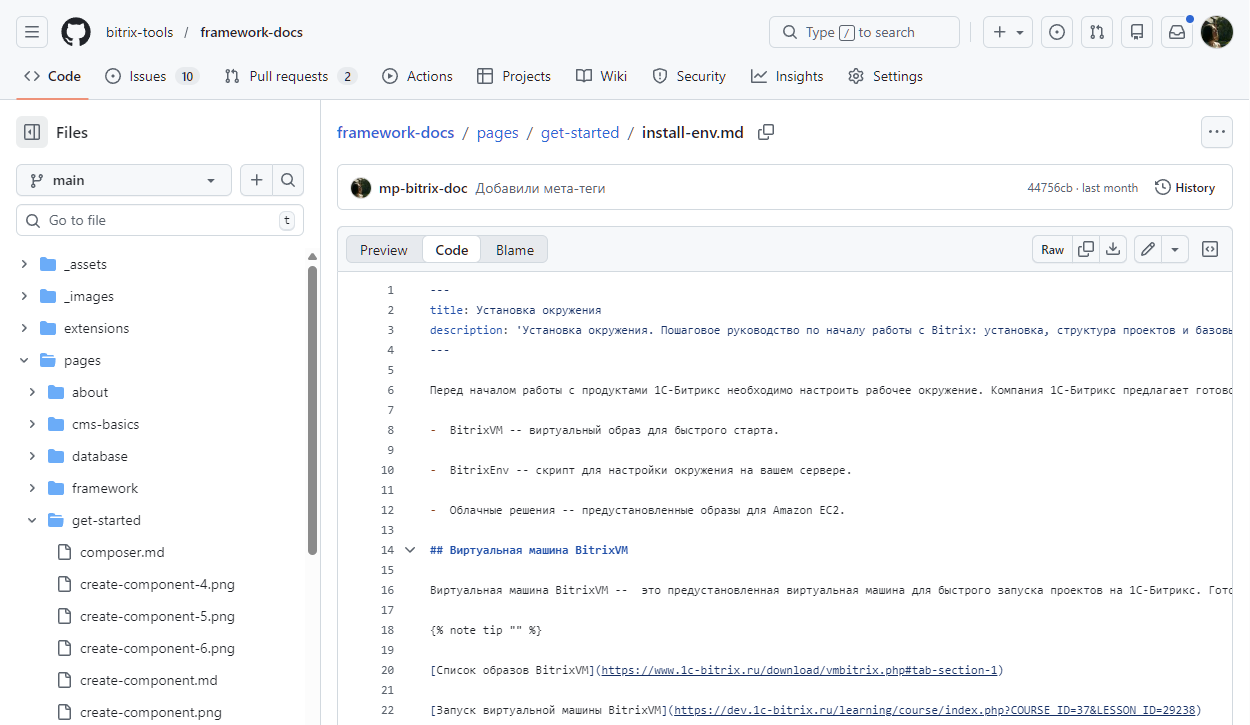Click the Raw button
The image size is (1250, 725).
click(1052, 250)
